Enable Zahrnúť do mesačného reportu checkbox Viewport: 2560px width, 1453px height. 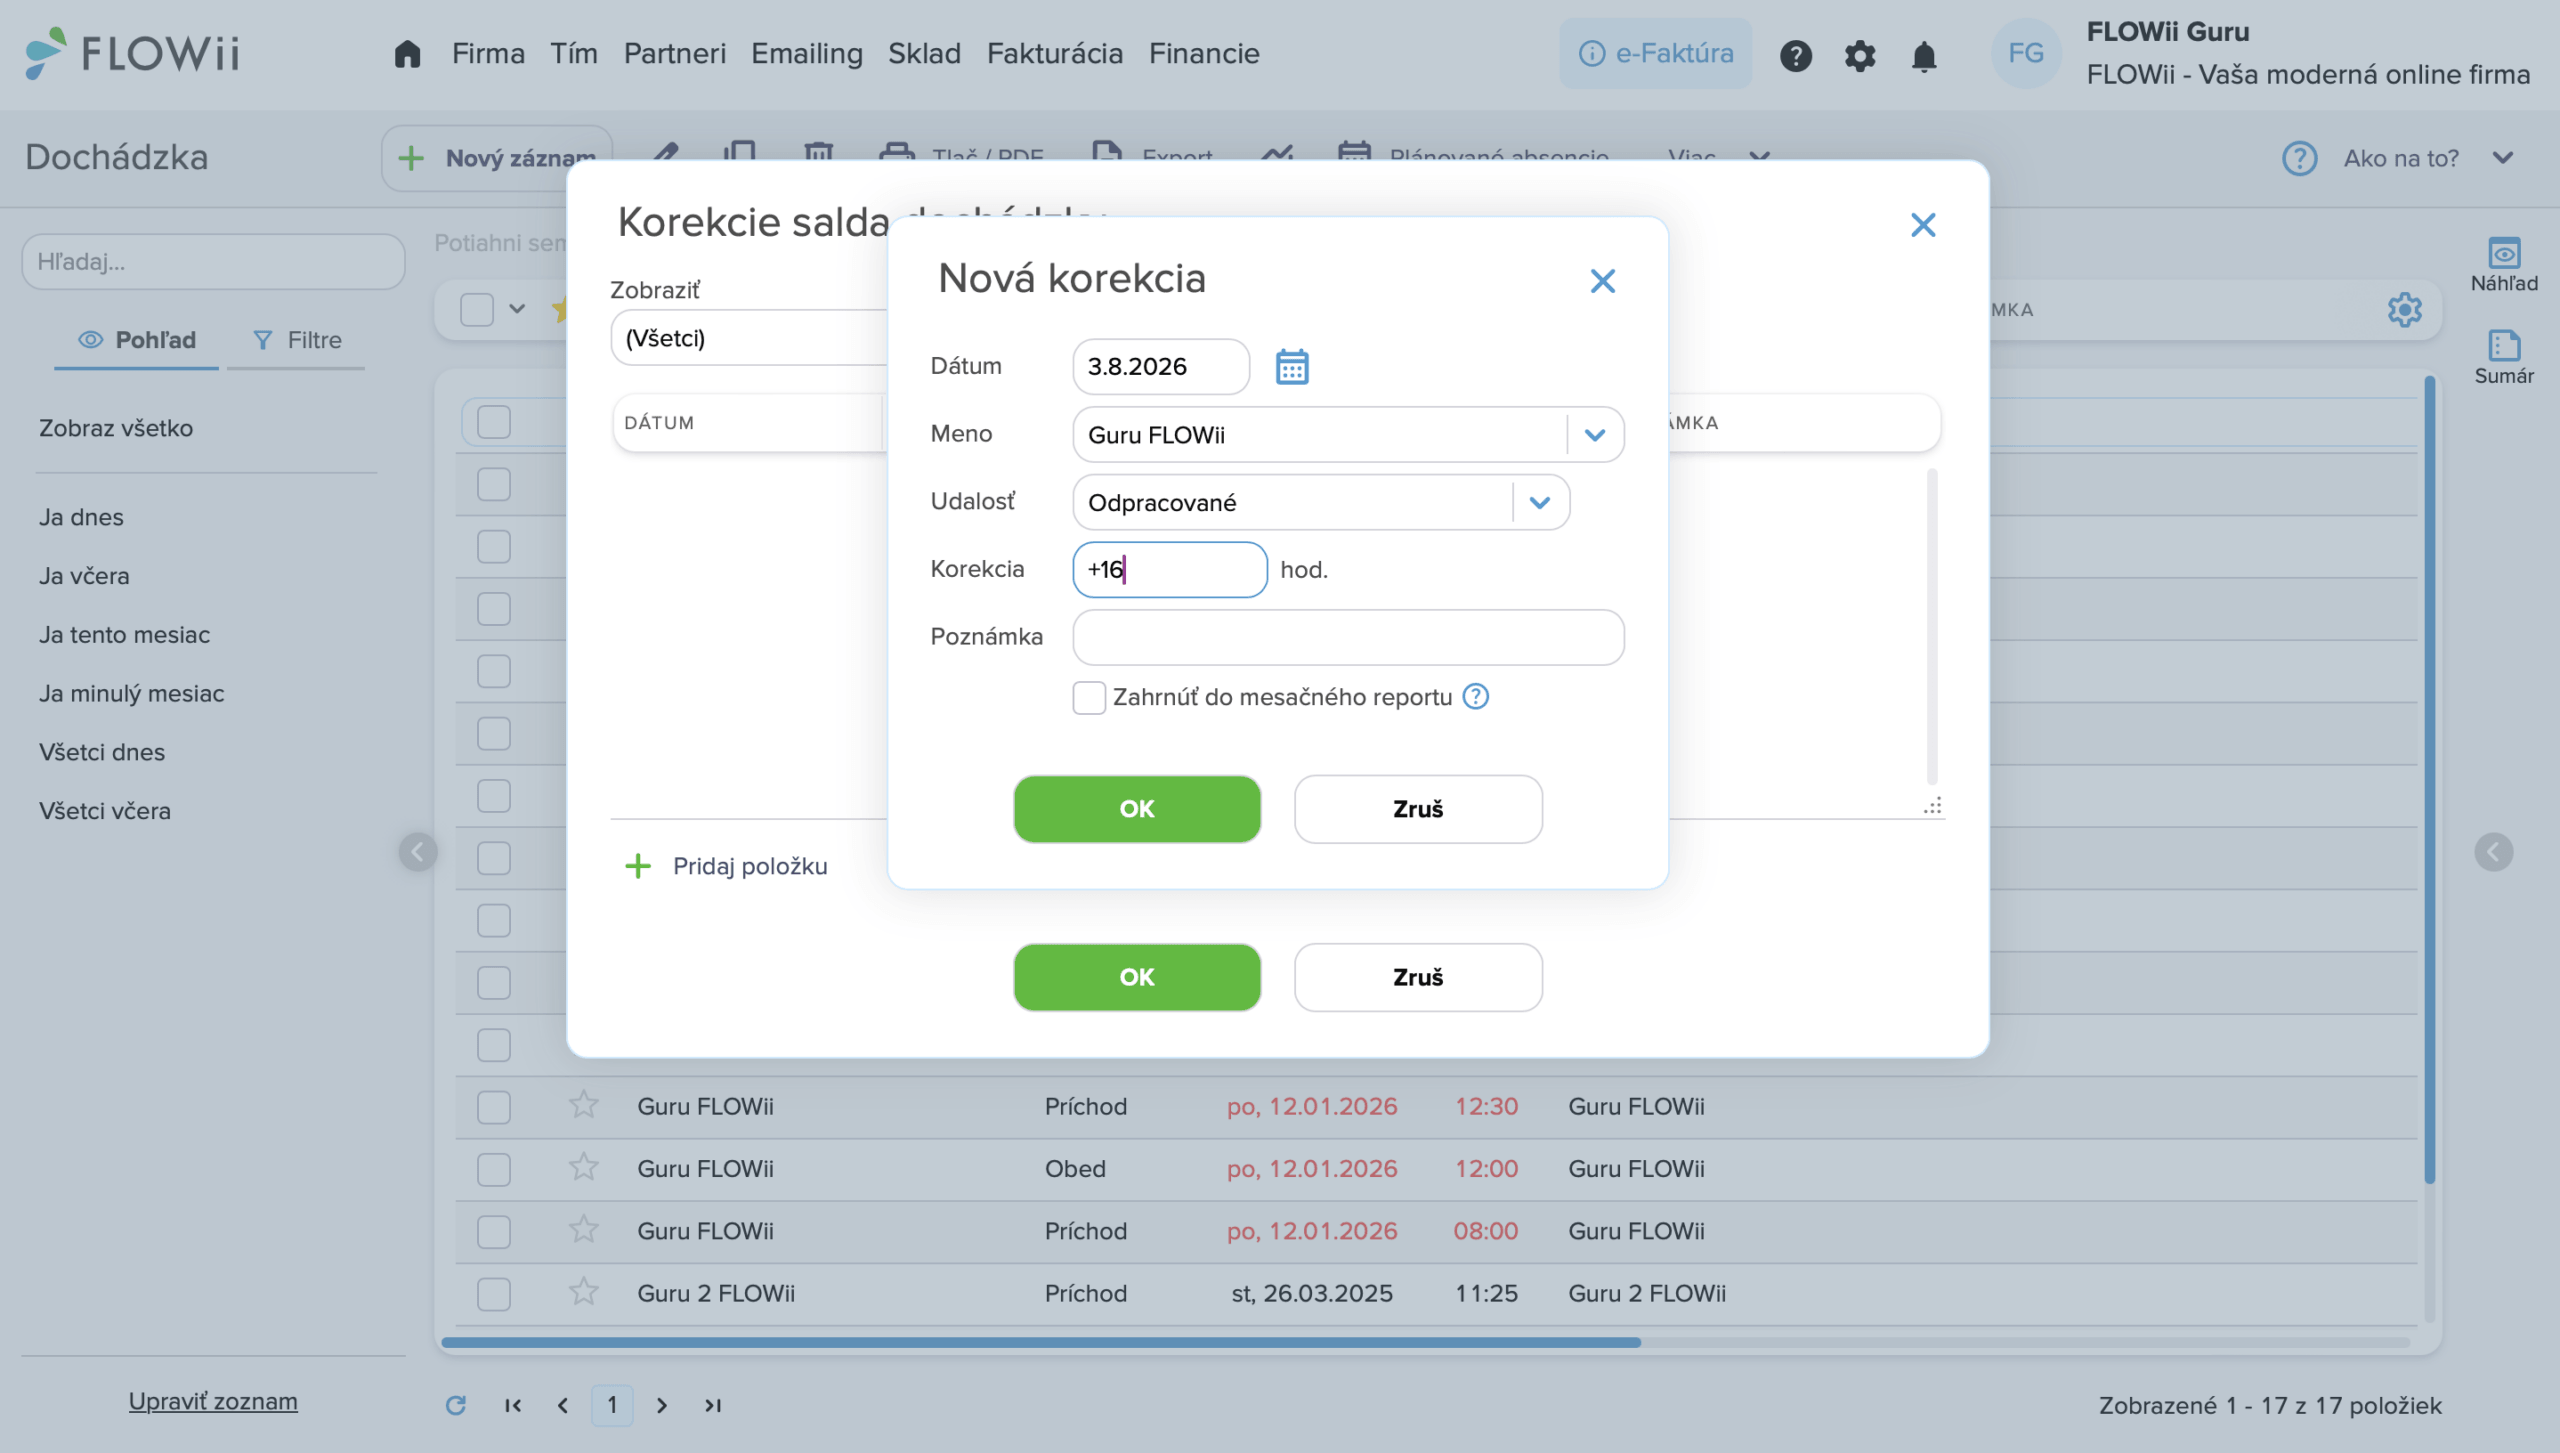1088,697
